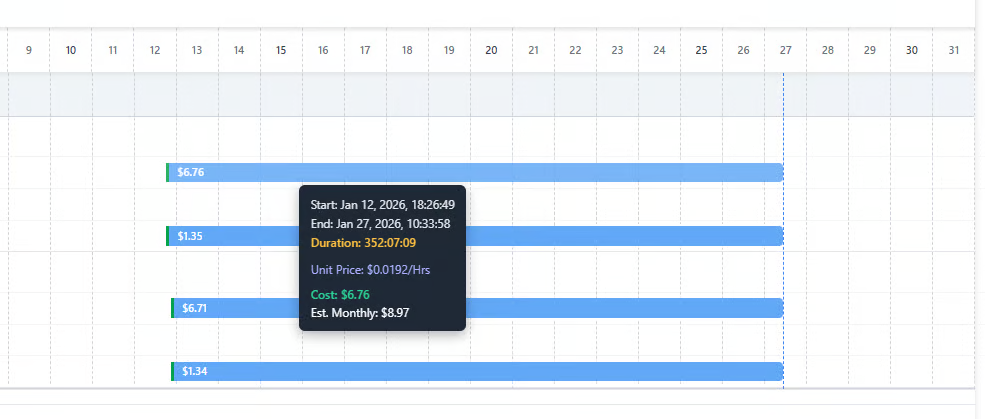This screenshot has width=985, height=419.
Task: Select day 20 in the date header
Action: [491, 50]
